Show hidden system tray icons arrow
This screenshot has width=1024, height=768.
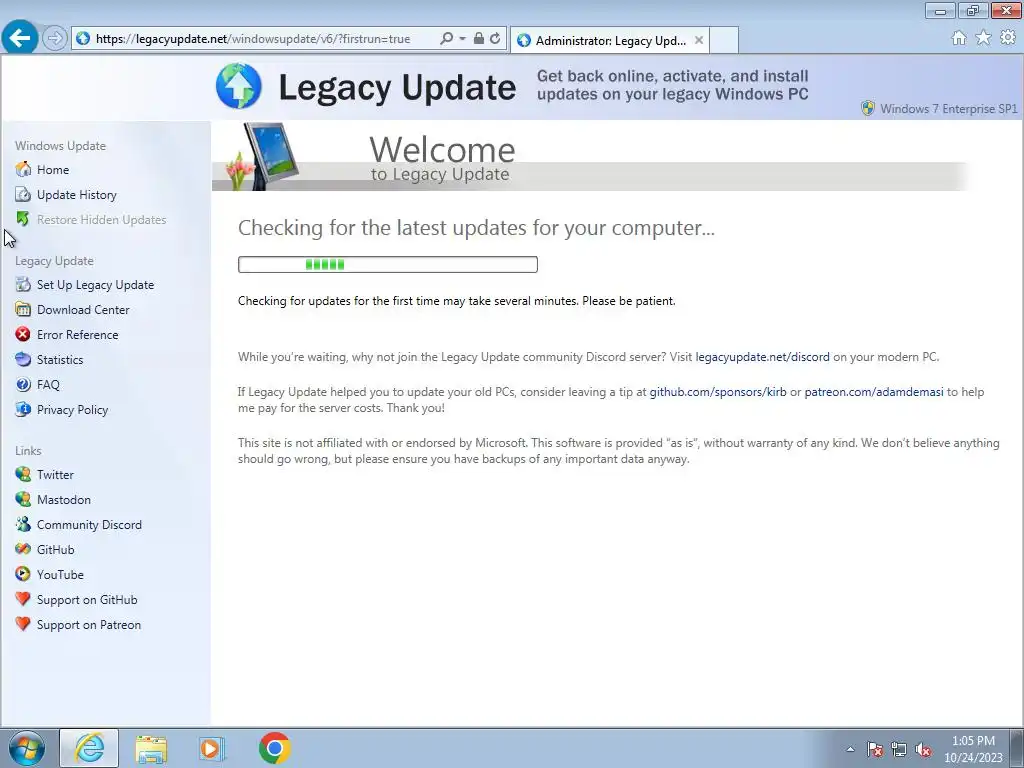850,749
